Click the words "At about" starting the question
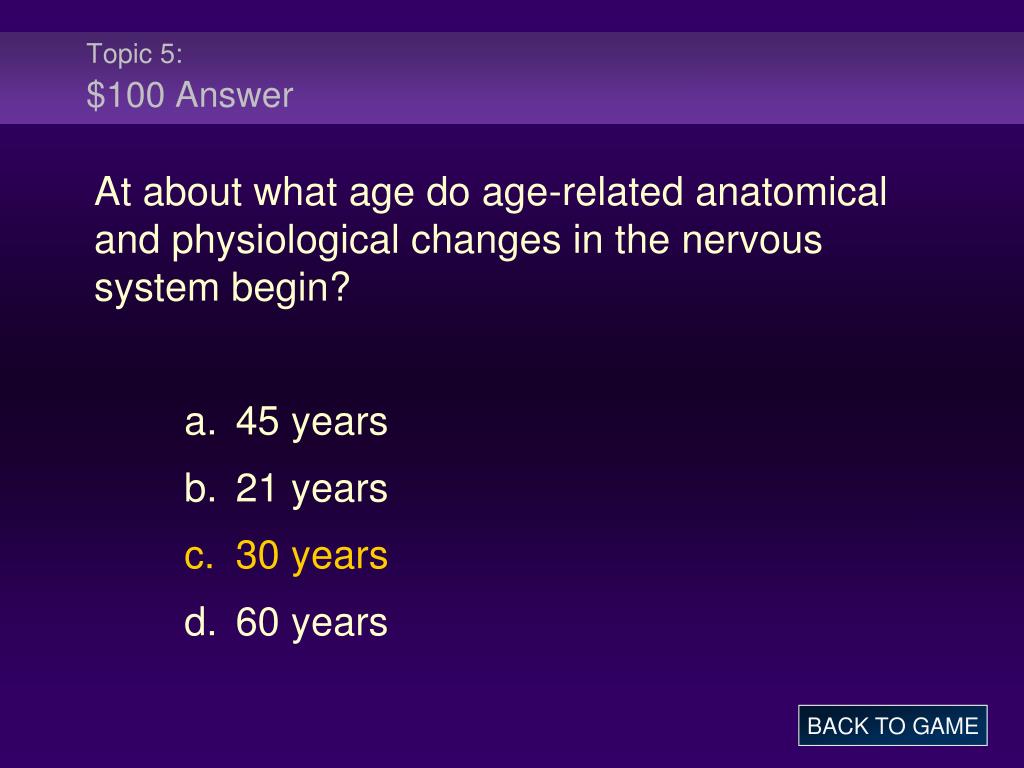 168,192
